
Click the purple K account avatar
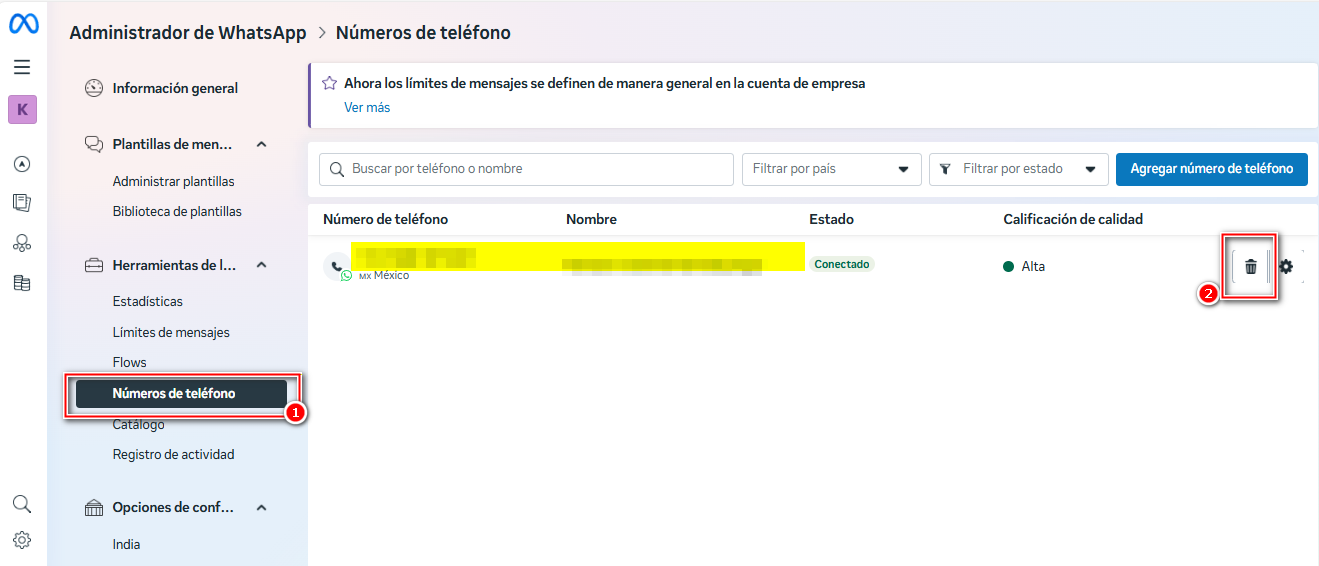click(22, 109)
